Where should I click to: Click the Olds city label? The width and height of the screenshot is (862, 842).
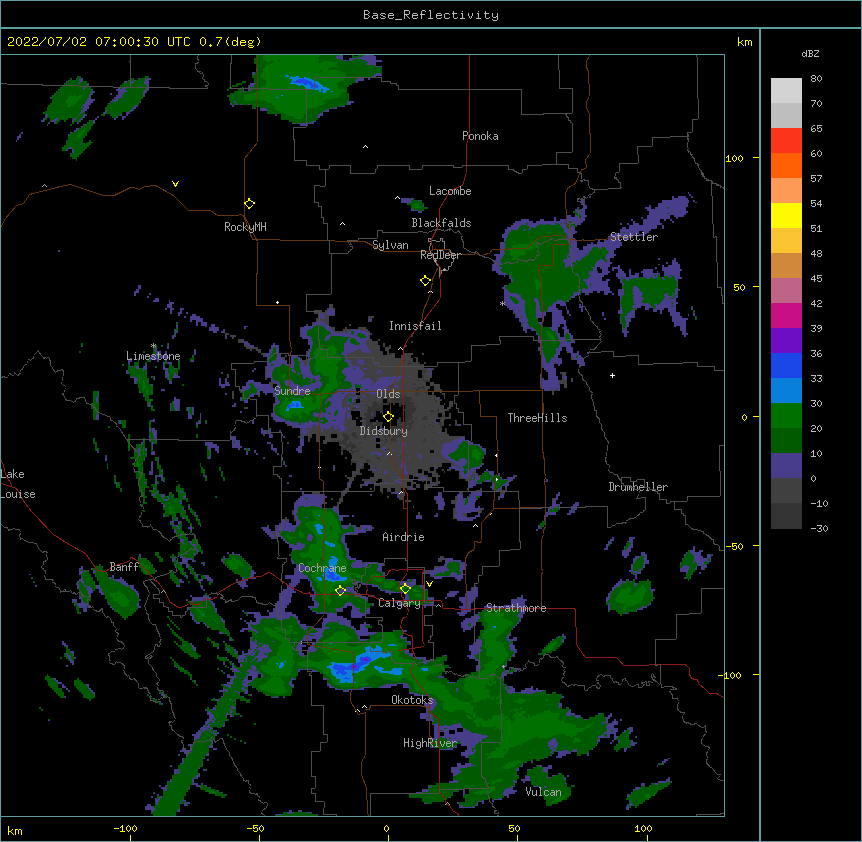pyautogui.click(x=388, y=394)
